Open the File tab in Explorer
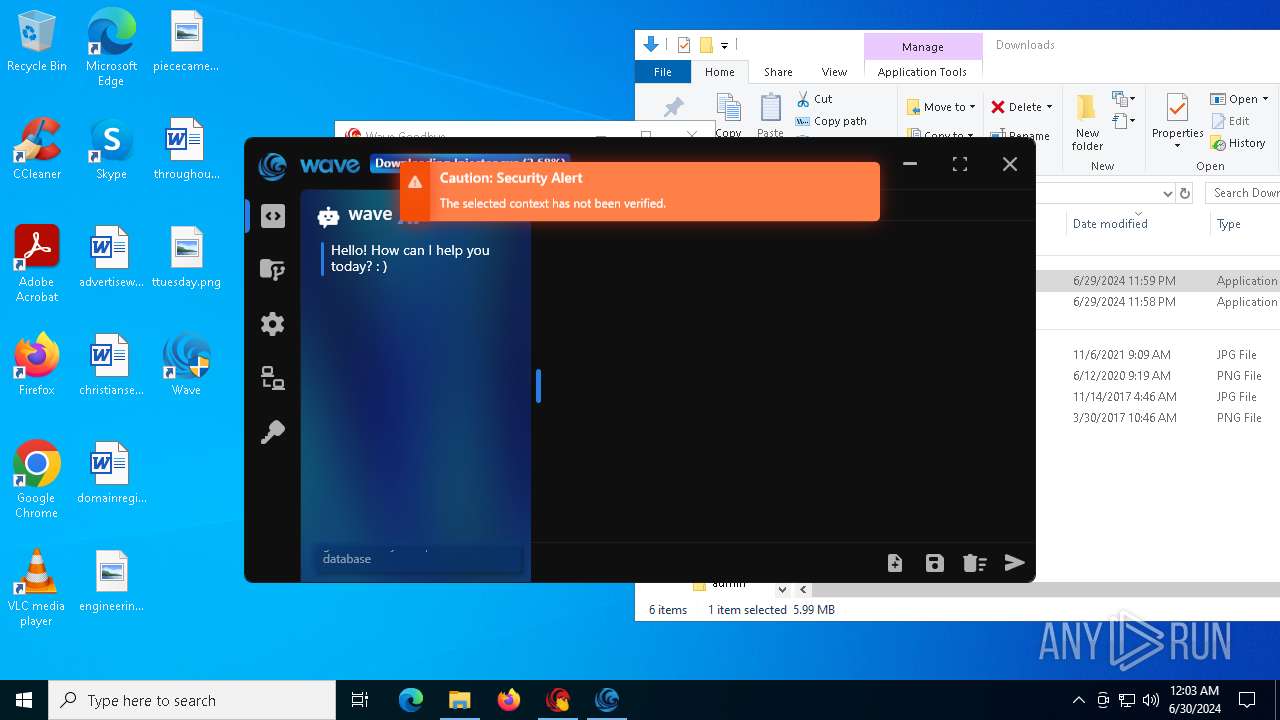 pos(662,72)
